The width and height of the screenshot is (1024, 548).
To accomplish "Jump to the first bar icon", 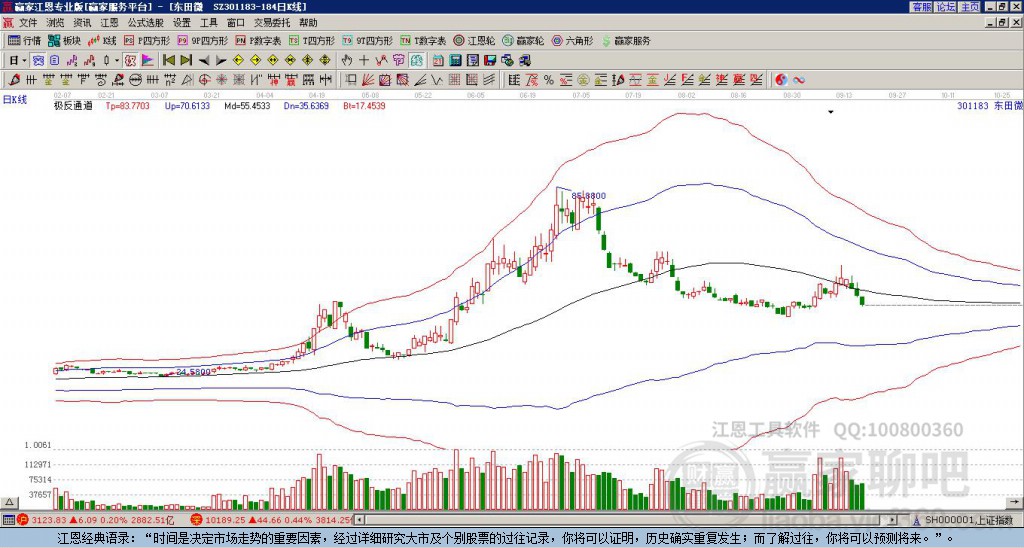I will (x=168, y=61).
